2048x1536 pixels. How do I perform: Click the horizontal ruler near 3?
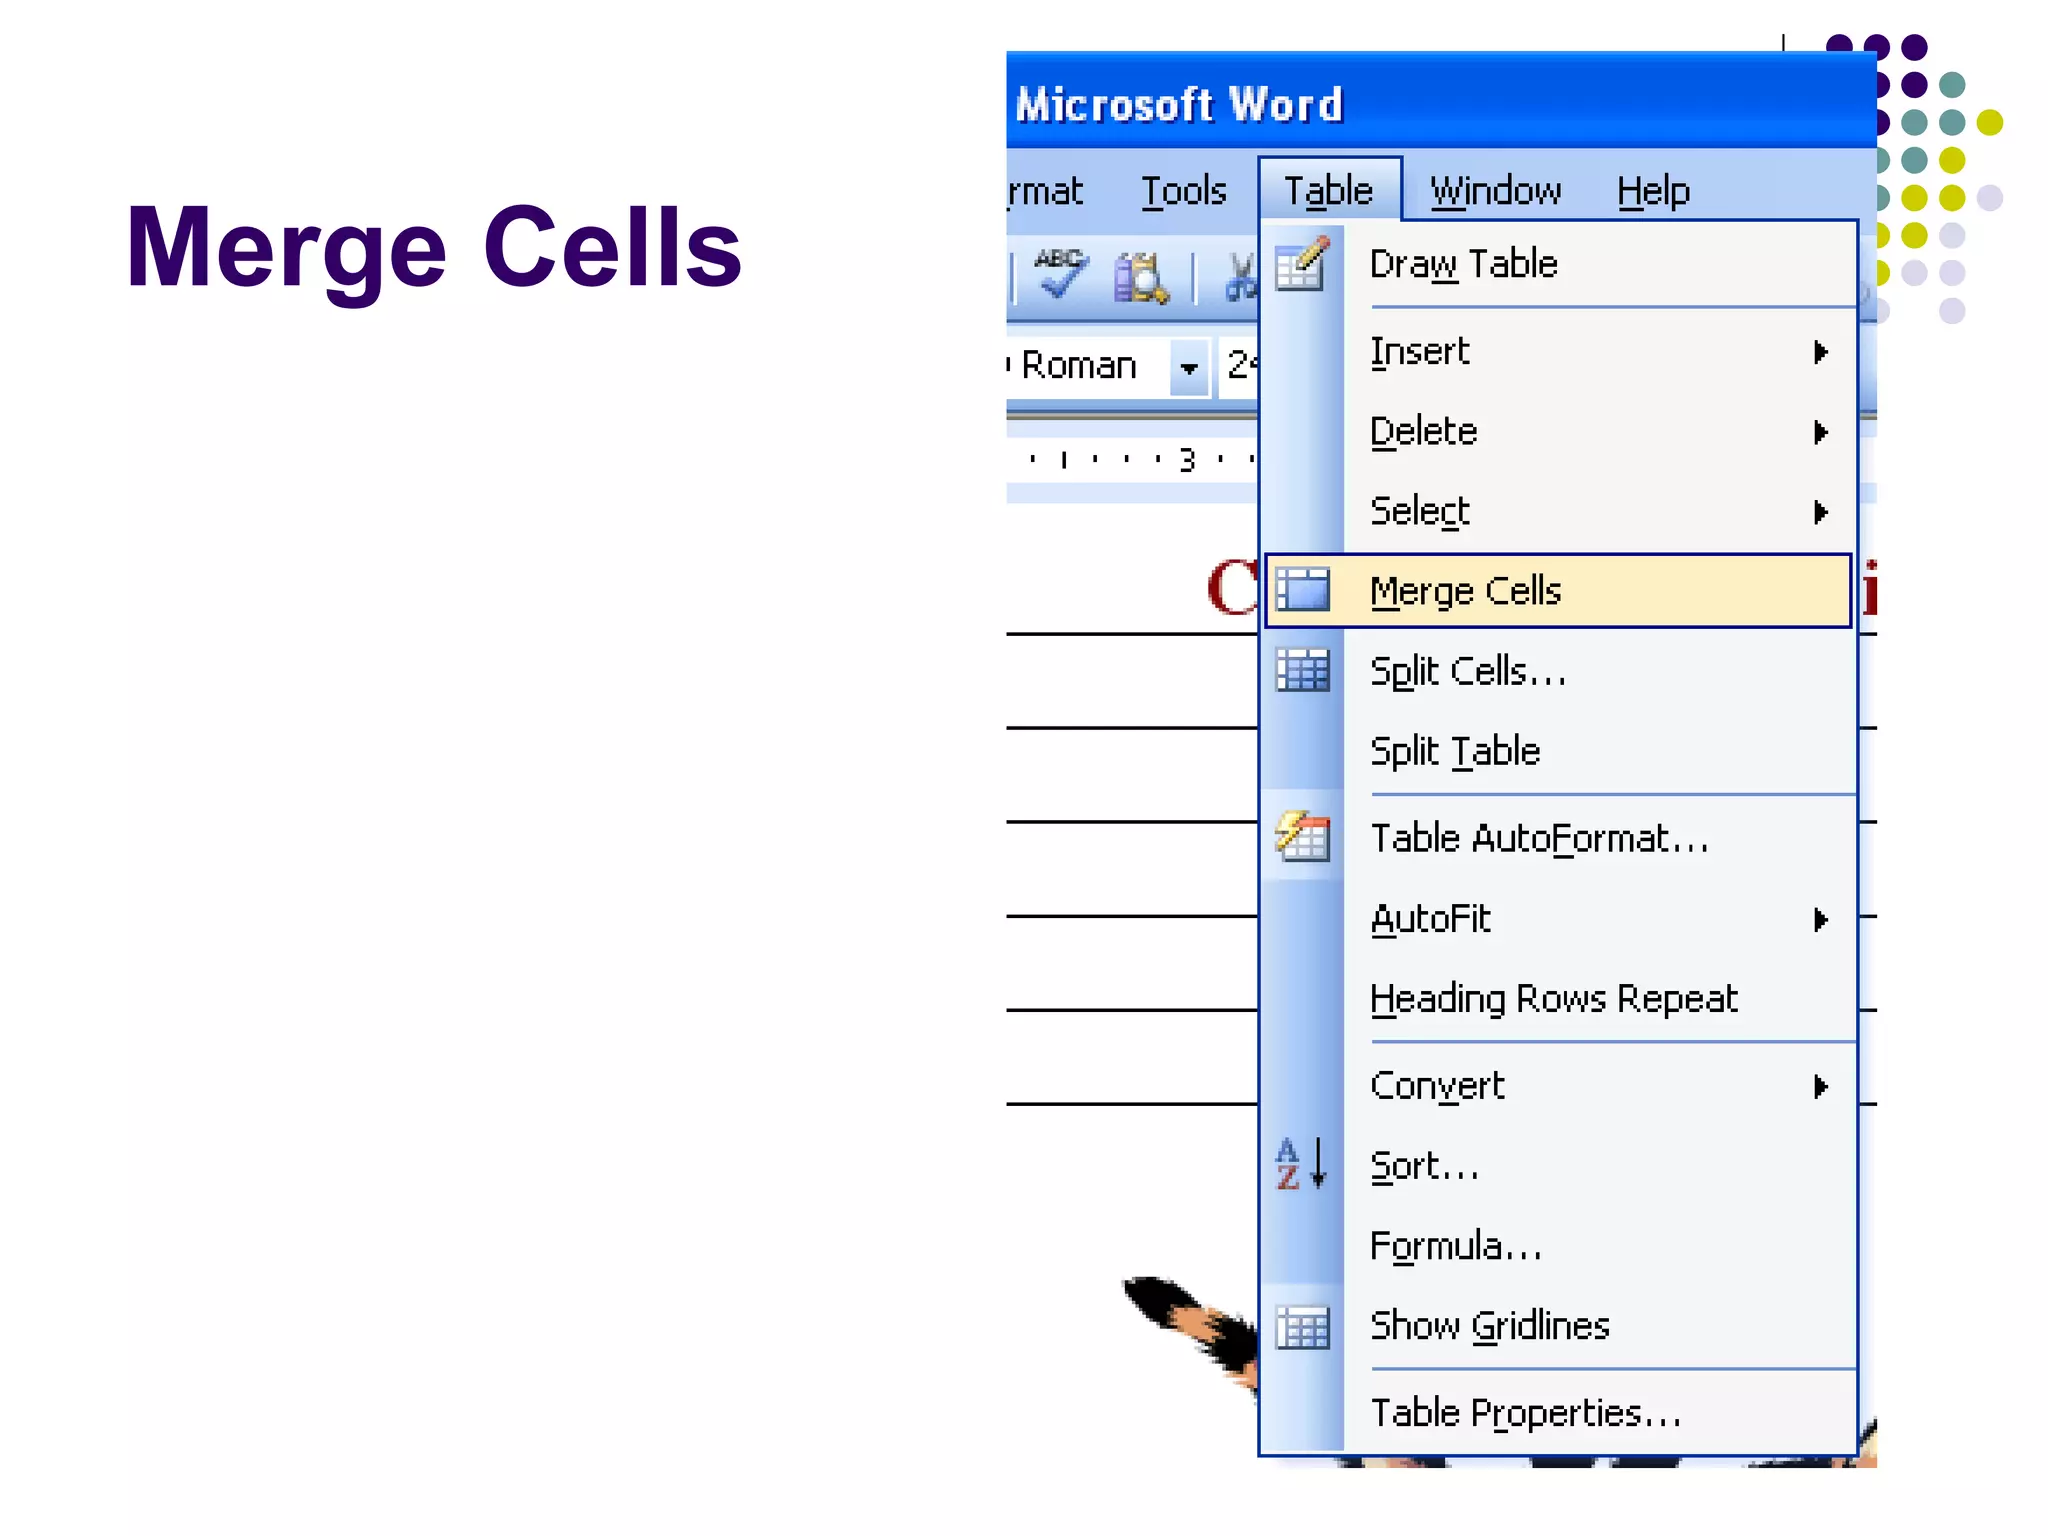[x=1186, y=460]
